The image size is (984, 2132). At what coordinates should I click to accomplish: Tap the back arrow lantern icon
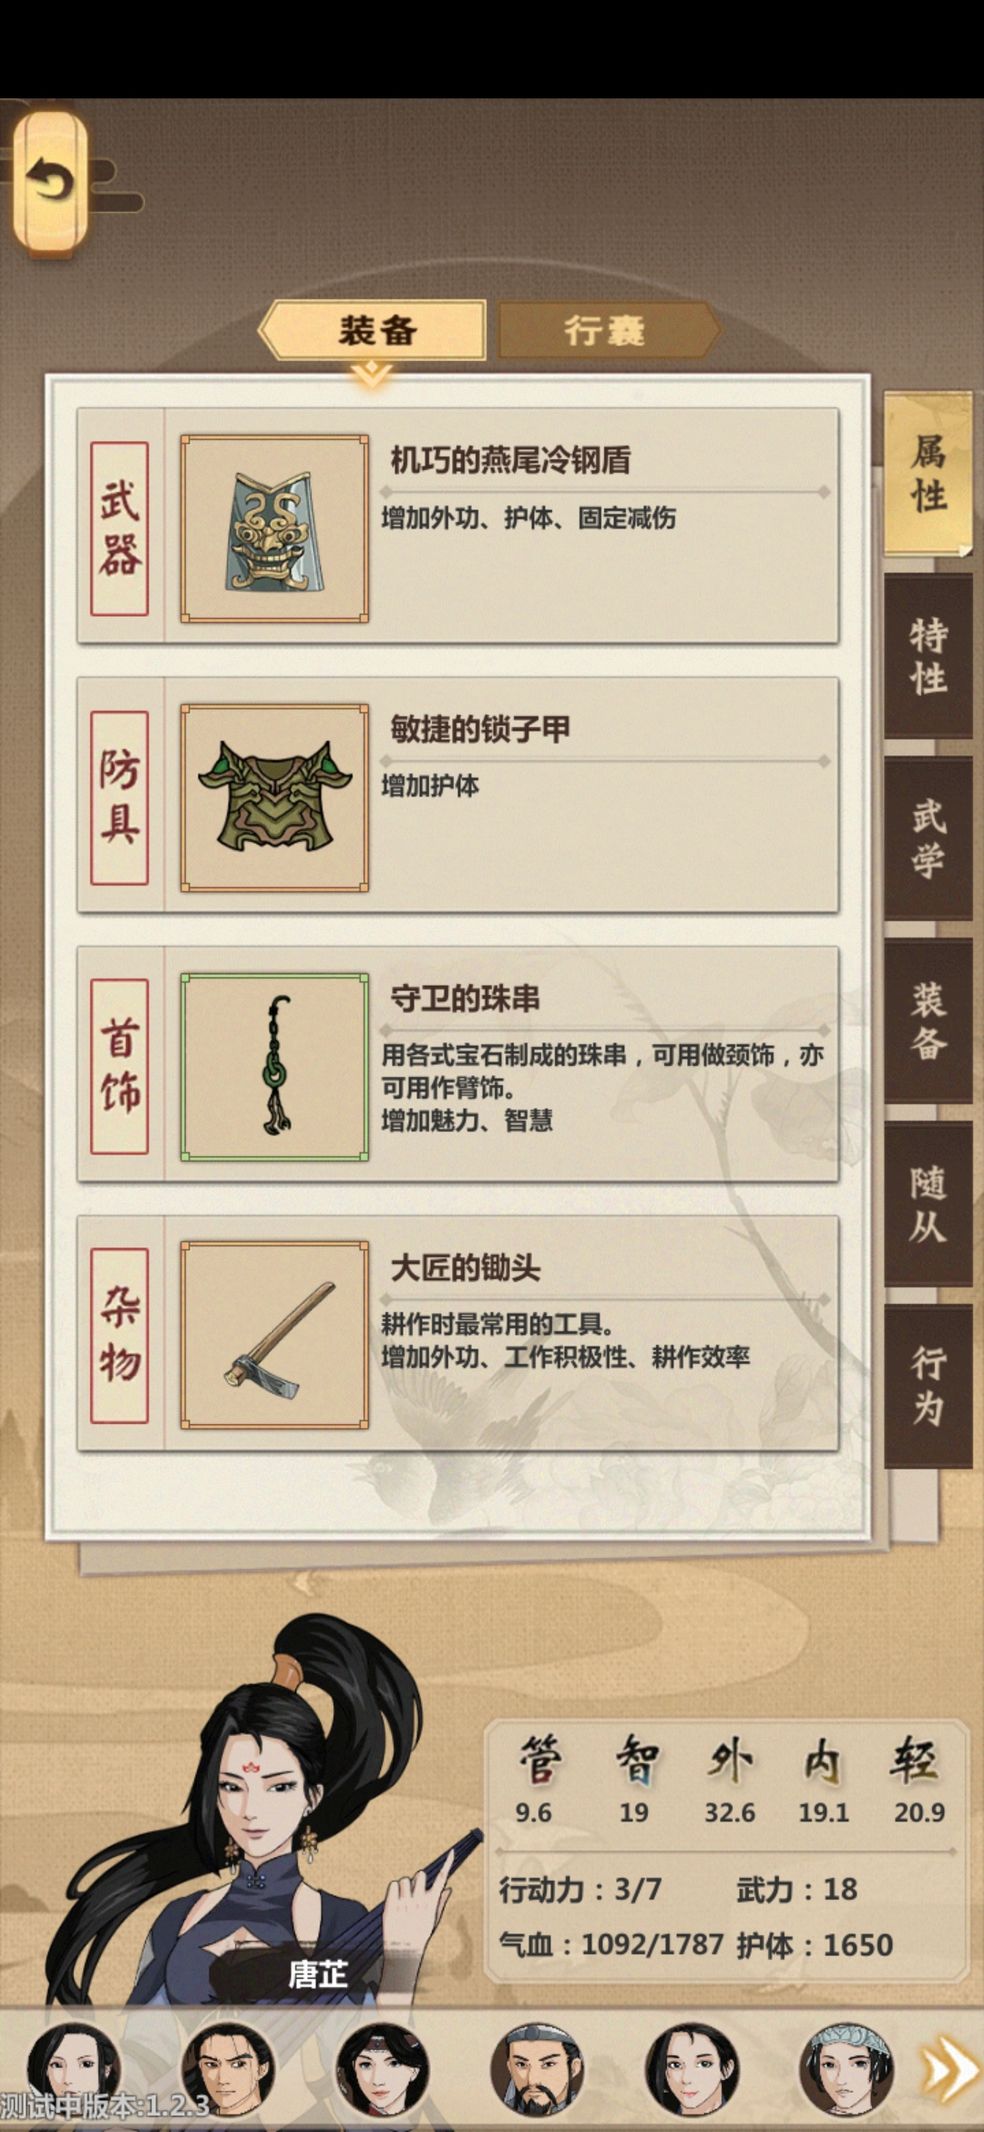point(50,183)
